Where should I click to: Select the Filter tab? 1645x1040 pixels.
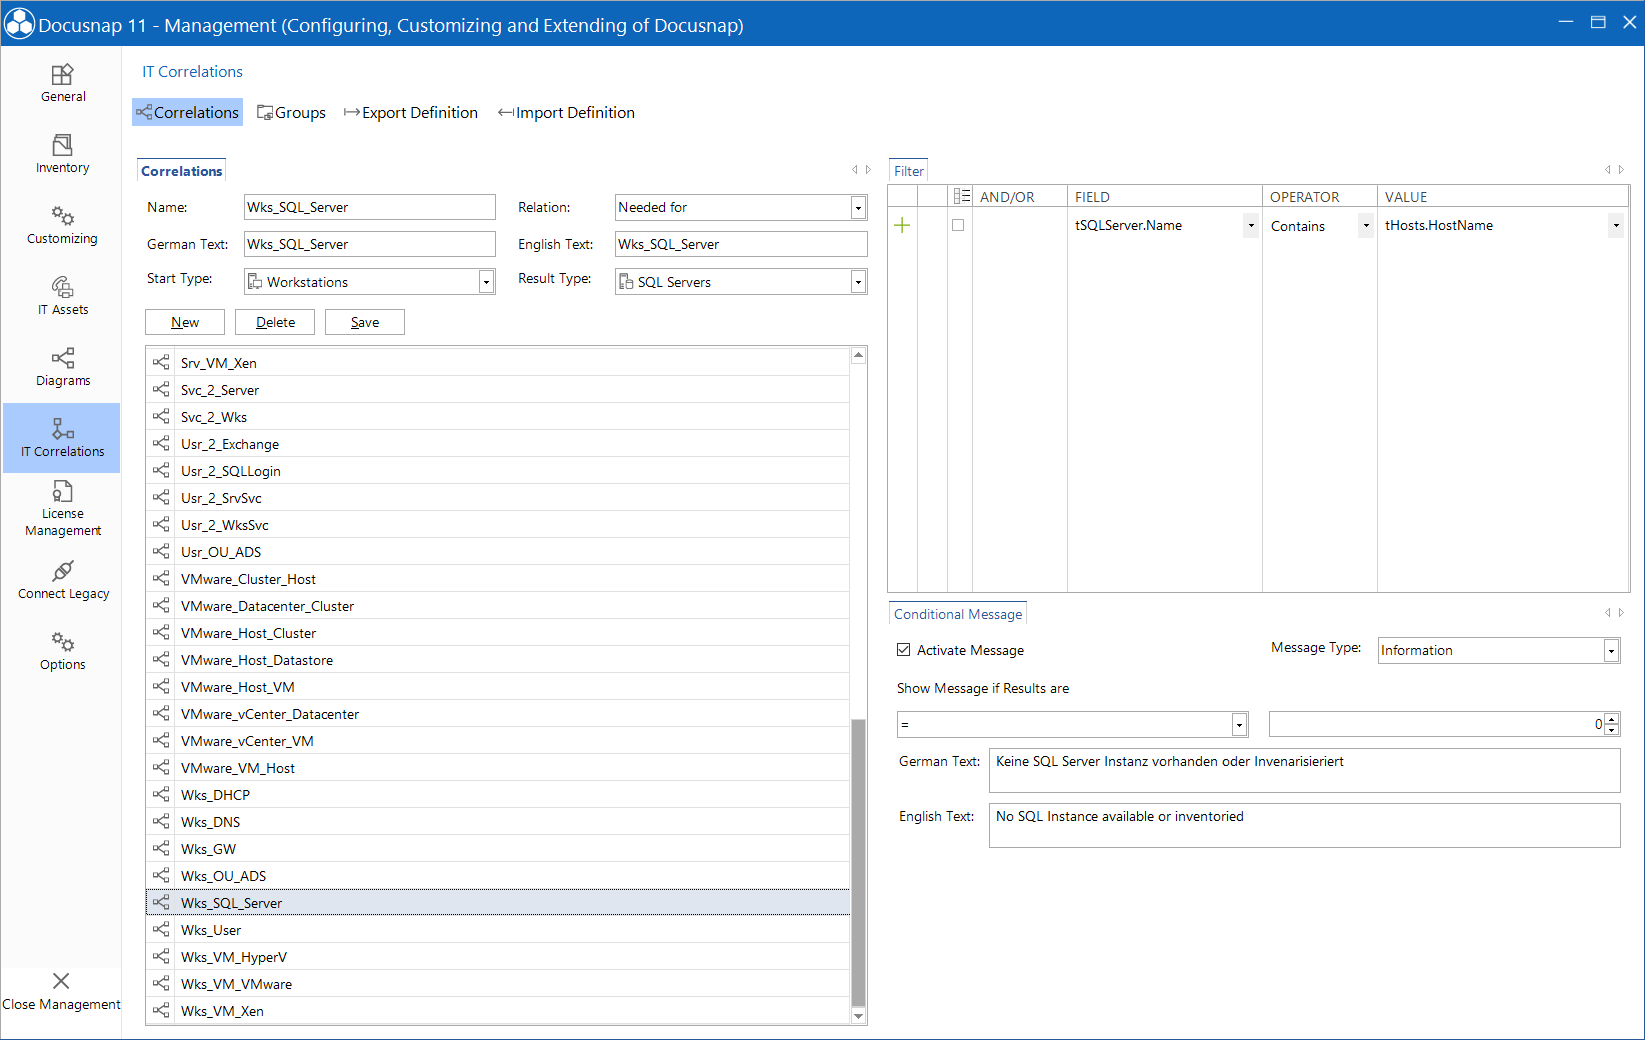coord(908,170)
